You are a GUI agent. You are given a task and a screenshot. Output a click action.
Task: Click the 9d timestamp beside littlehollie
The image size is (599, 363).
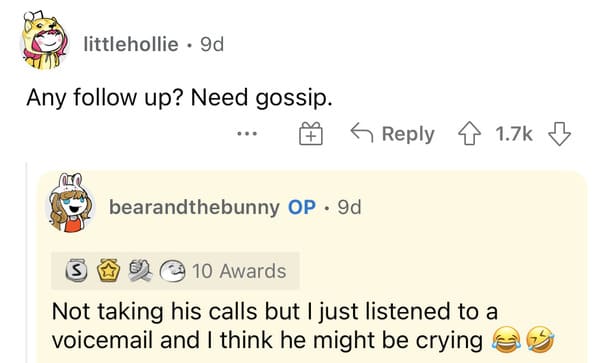coord(212,44)
